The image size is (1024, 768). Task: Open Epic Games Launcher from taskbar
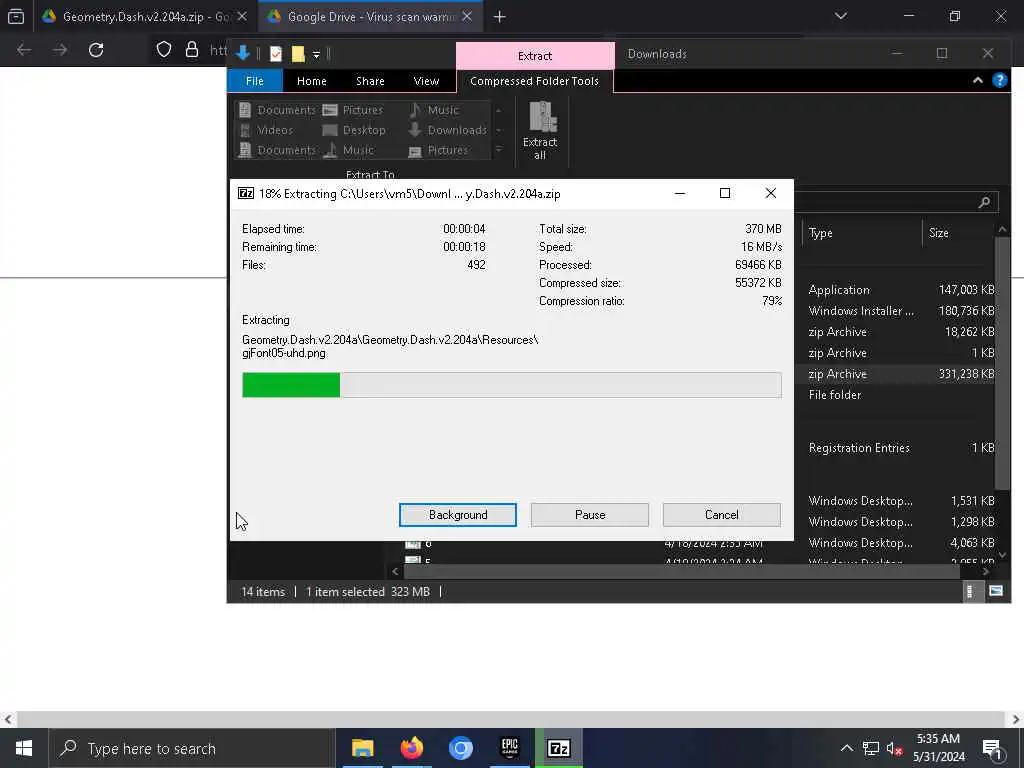[509, 748]
